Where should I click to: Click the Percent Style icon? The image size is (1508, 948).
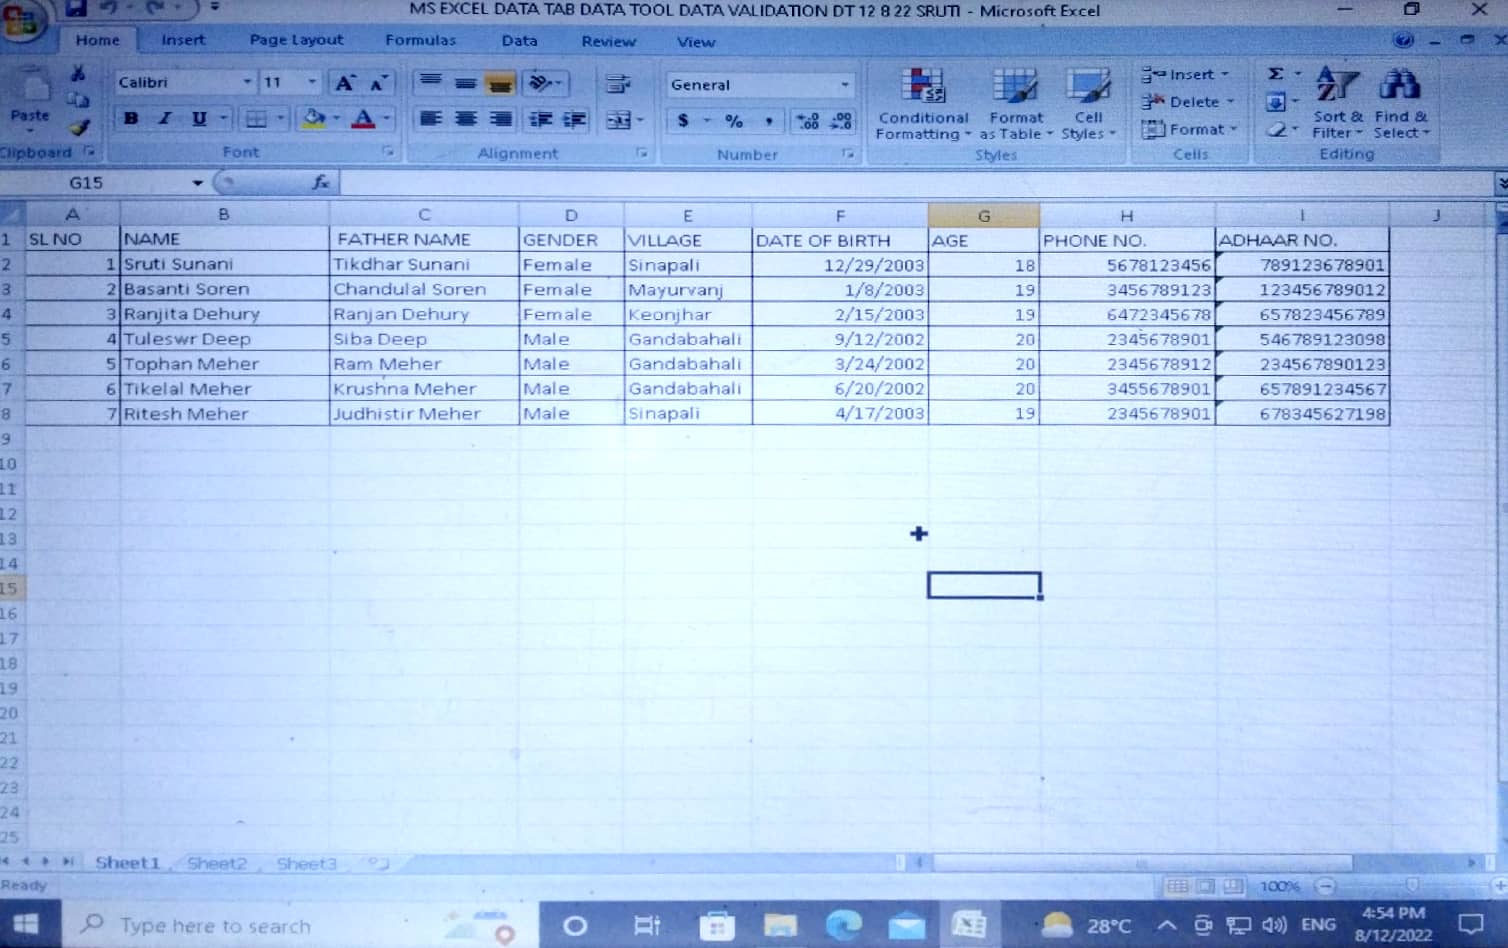click(734, 121)
